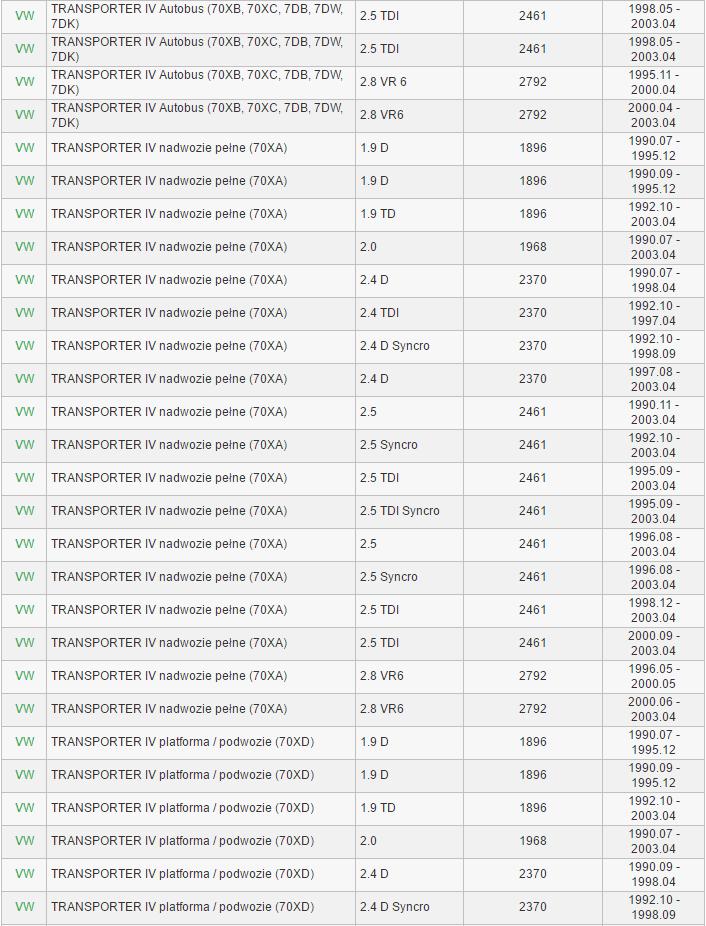Open the VW link for nadwozie pełne 2.4 TDI
Screen dimensions: 706x926
(25, 313)
